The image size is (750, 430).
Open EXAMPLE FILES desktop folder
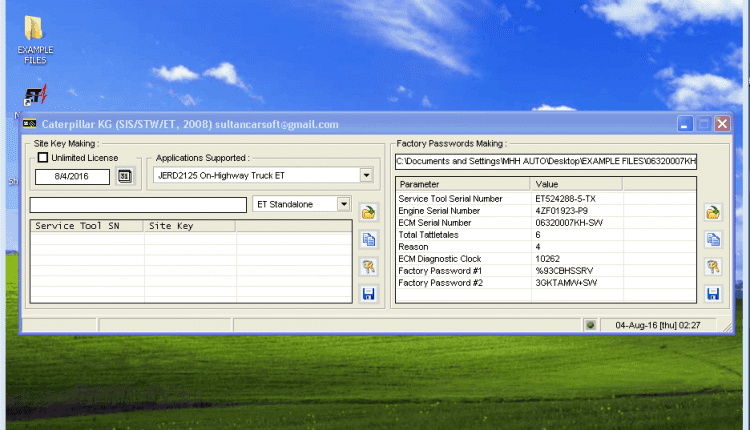coord(35,40)
